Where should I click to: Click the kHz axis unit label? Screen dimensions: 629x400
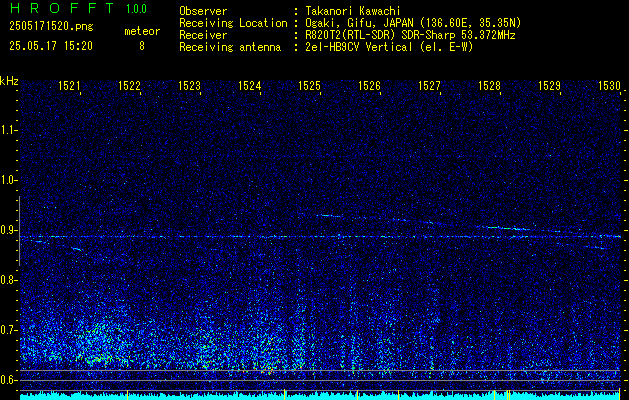coord(9,81)
